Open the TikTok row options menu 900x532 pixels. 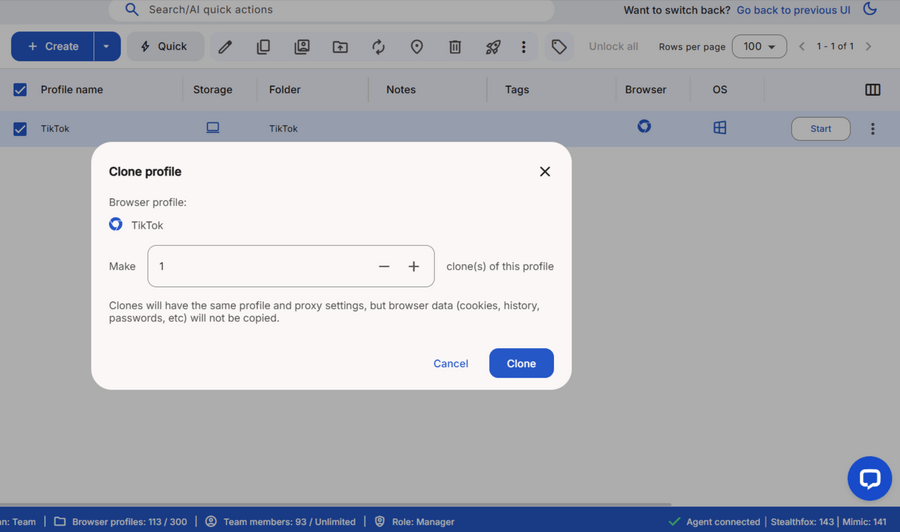click(872, 129)
